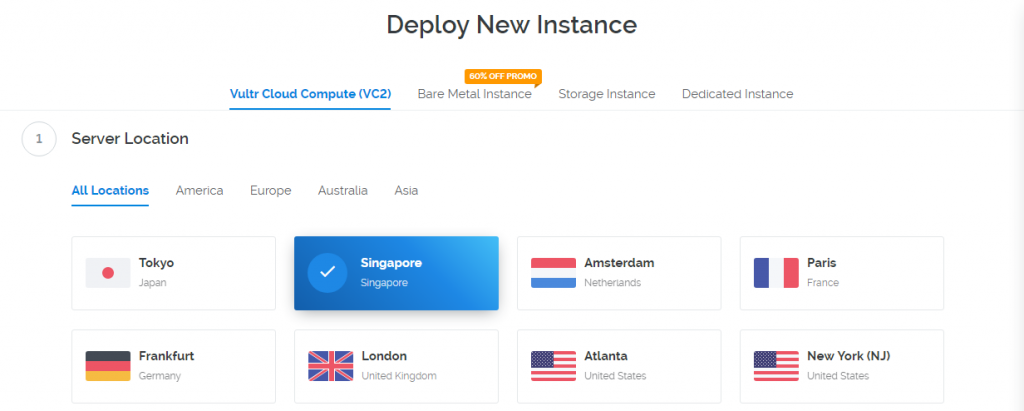Click the Japan country label
This screenshot has width=1024, height=411.
tap(153, 283)
